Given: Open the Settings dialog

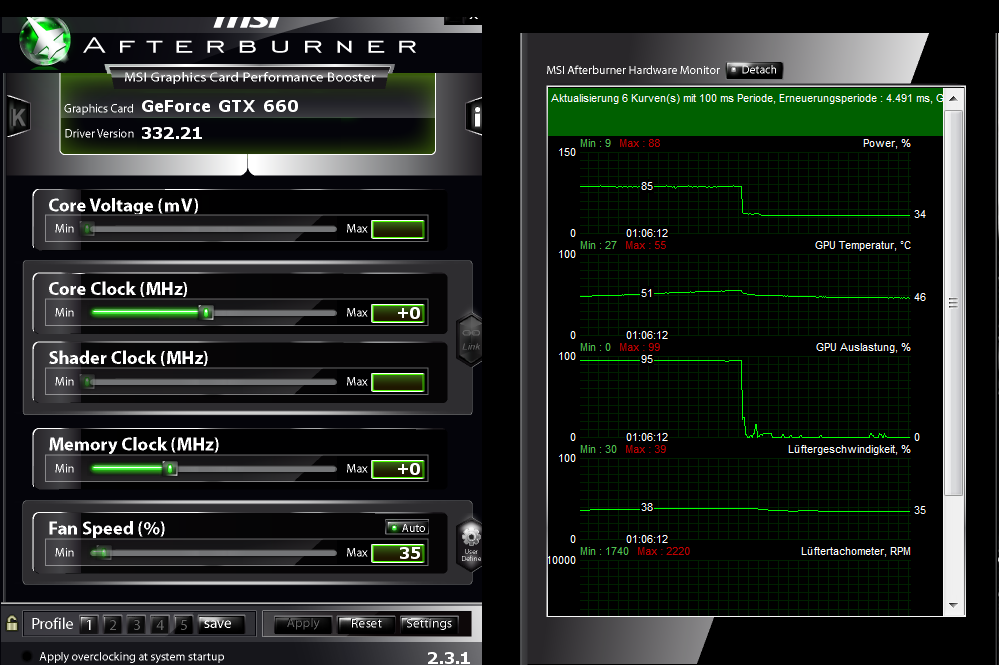Looking at the screenshot, I should point(429,624).
